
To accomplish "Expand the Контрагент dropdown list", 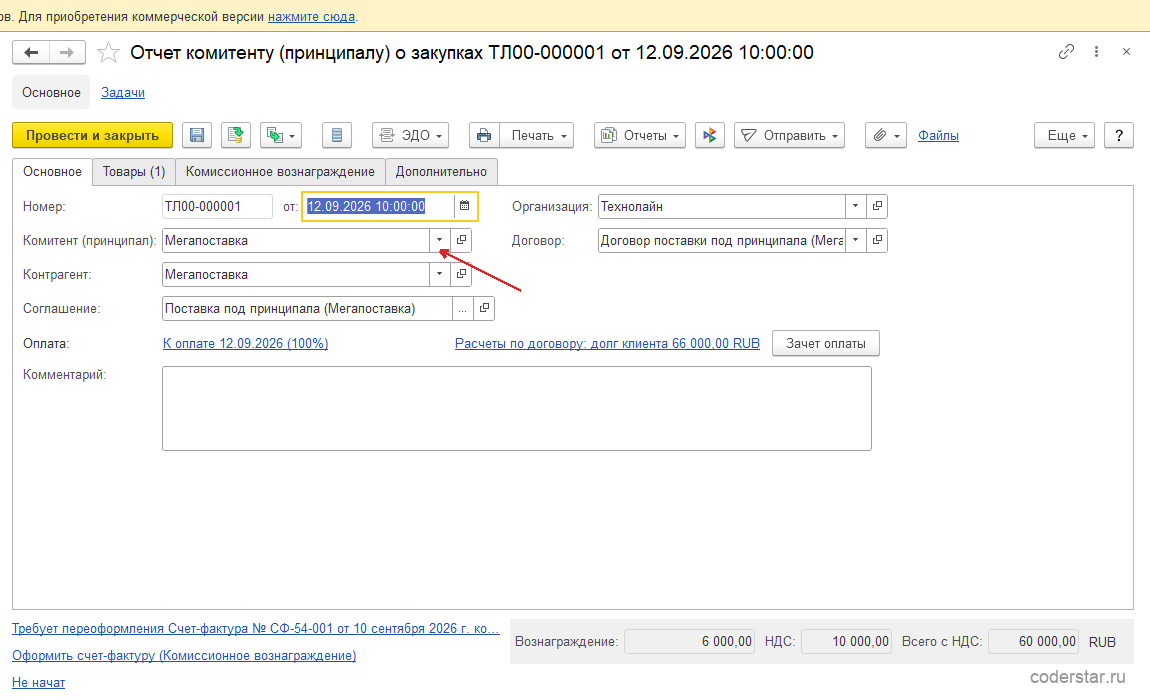I will click(439, 274).
